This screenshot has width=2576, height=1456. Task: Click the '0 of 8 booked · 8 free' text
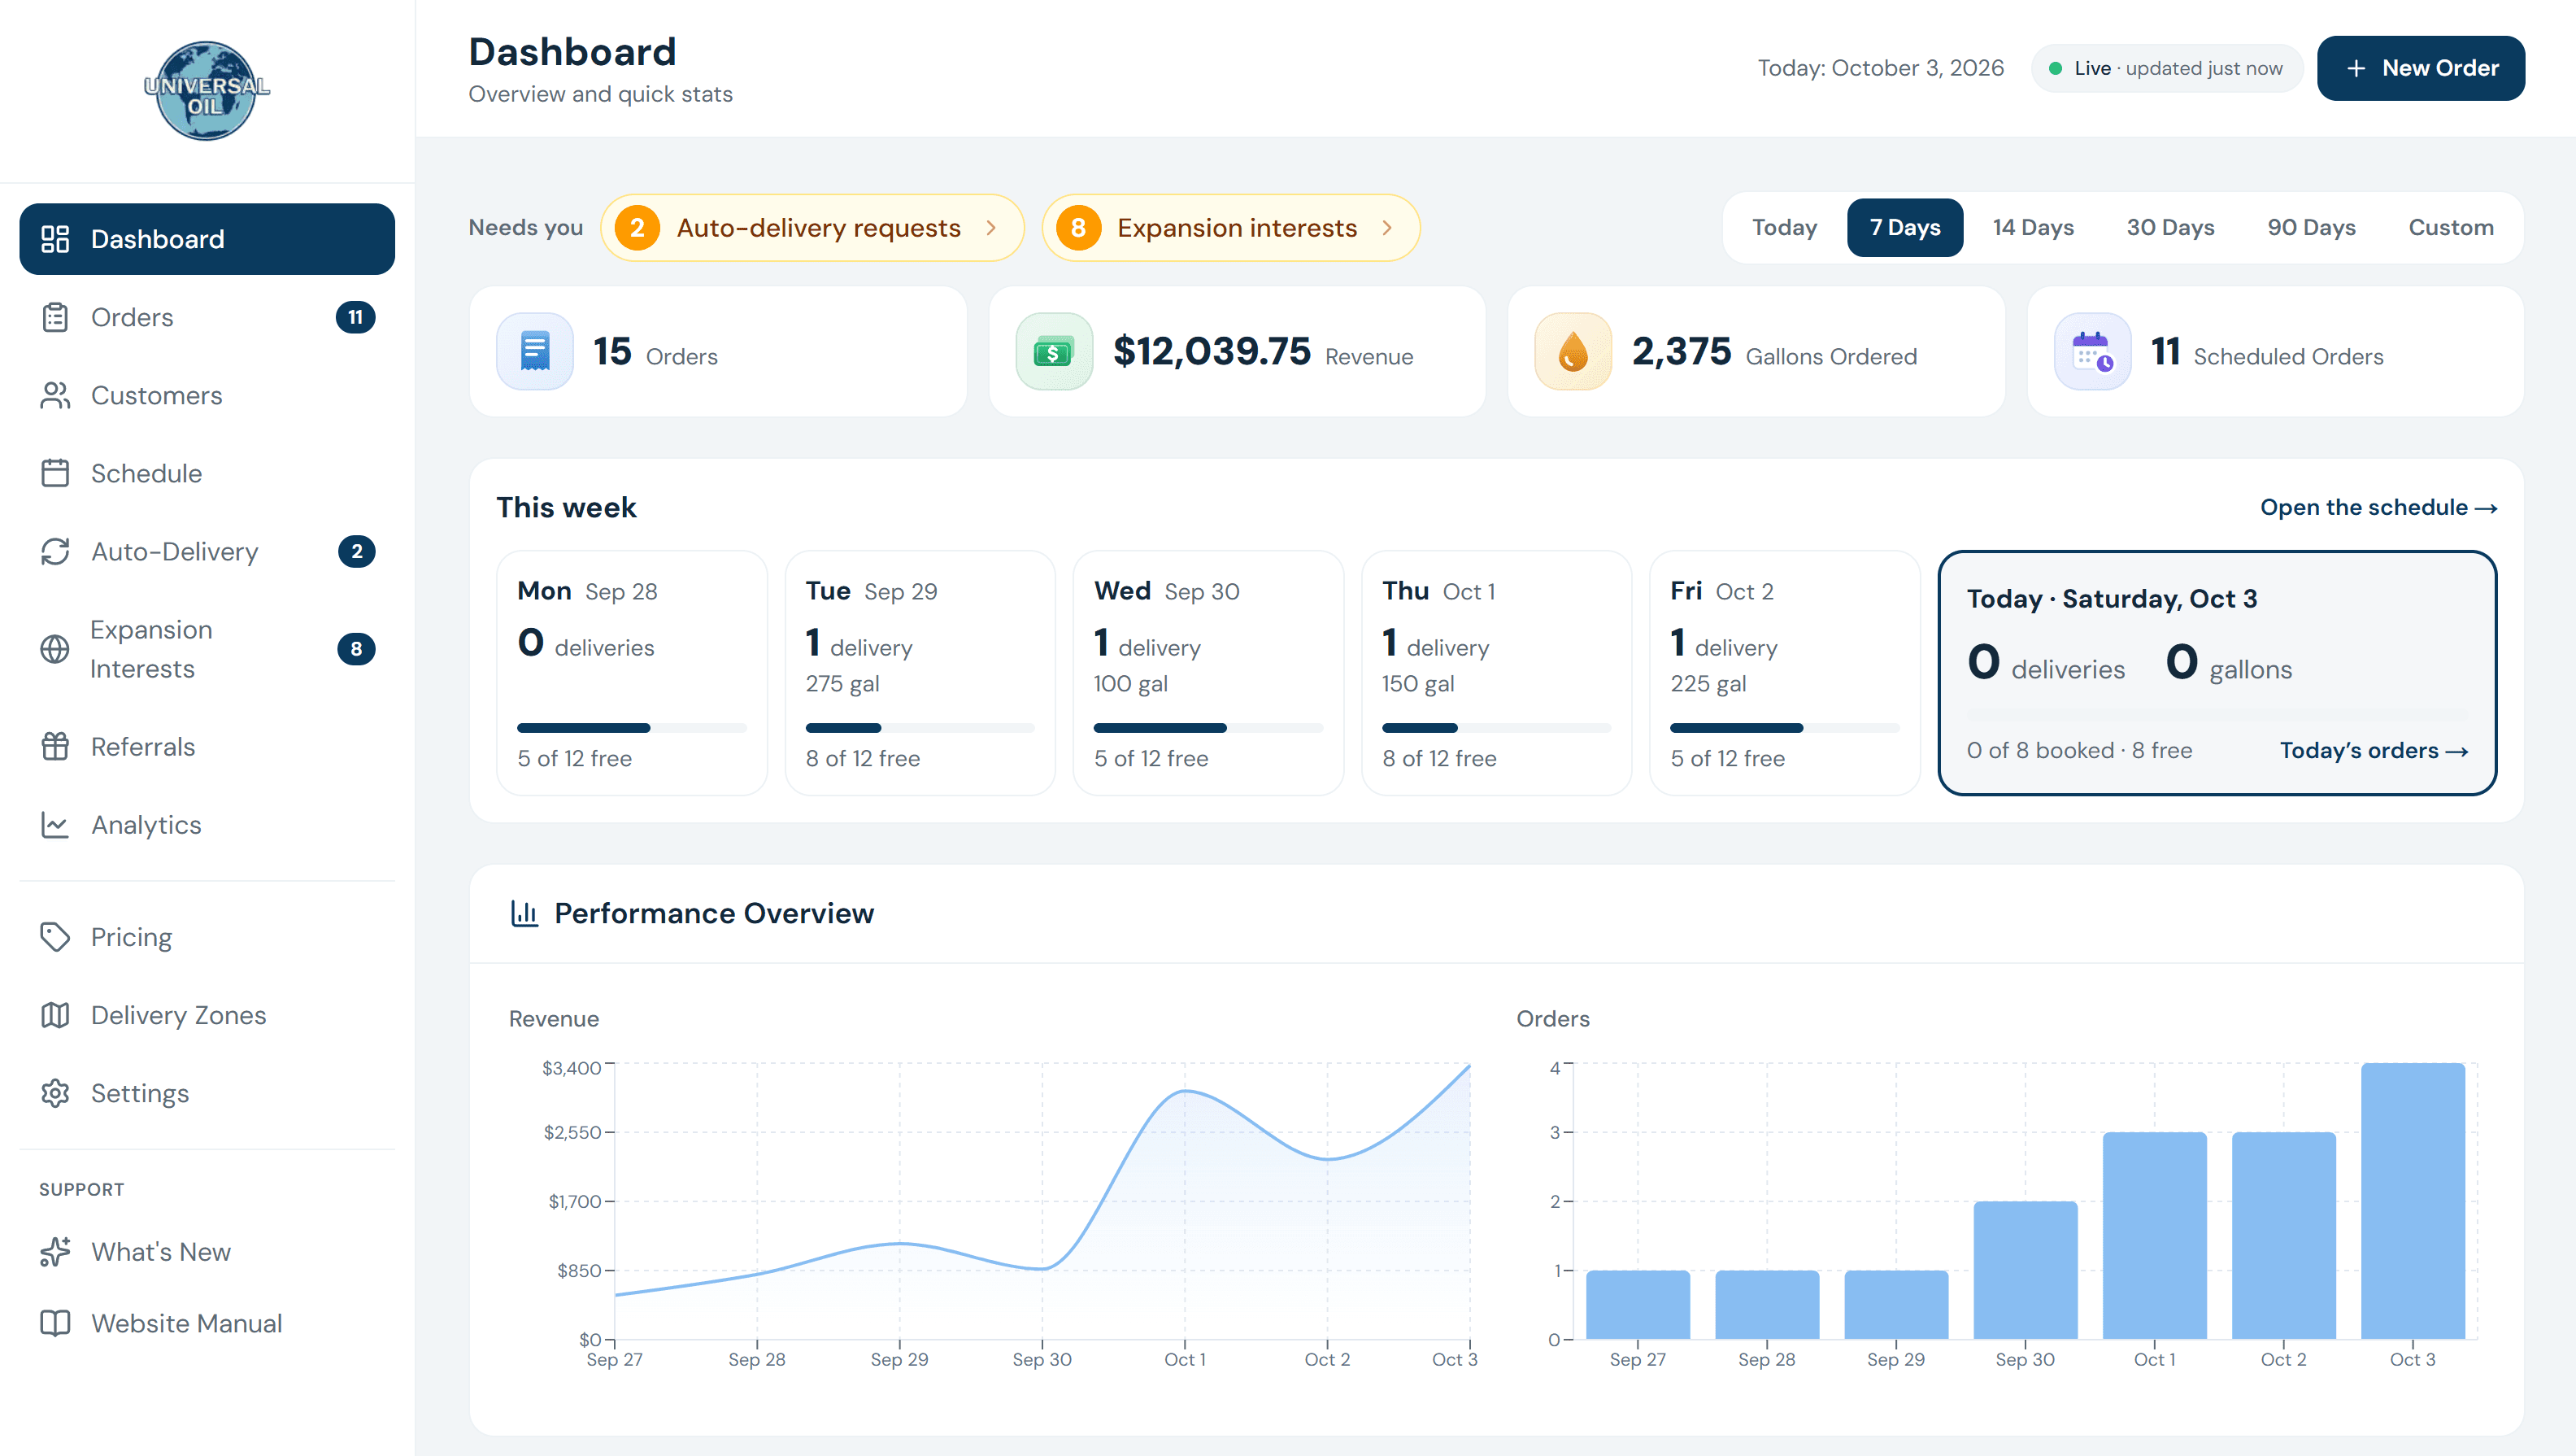click(x=2079, y=751)
